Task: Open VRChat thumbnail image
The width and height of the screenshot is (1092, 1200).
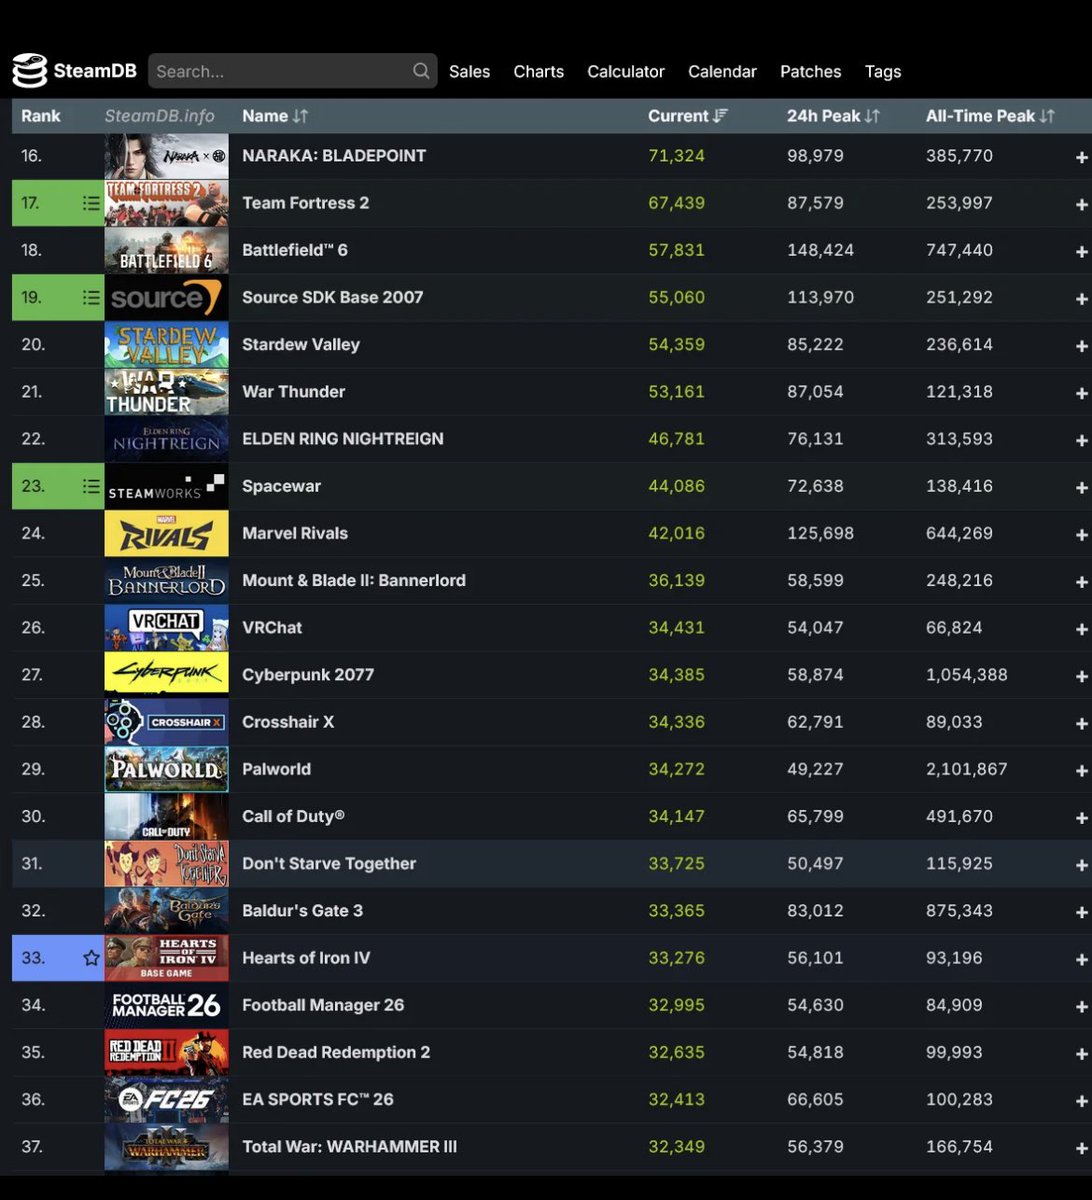Action: pyautogui.click(x=166, y=627)
